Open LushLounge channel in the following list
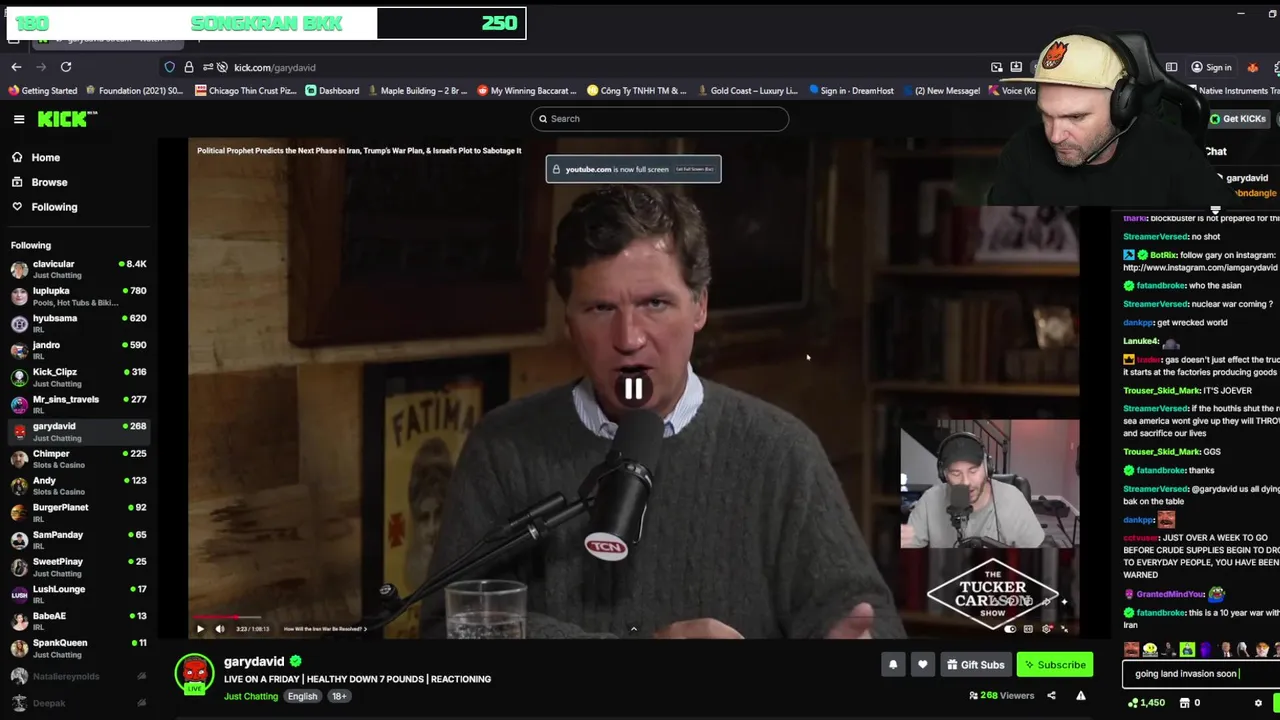The image size is (1280, 720). [x=78, y=594]
